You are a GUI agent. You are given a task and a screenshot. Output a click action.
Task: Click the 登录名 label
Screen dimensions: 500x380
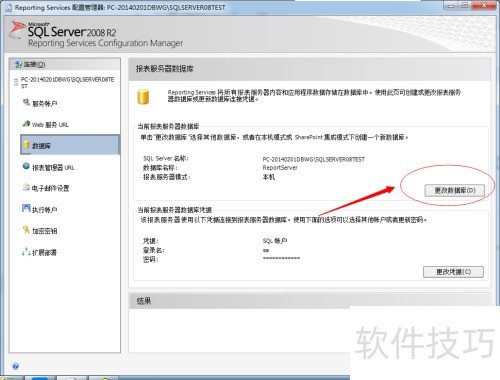coord(154,250)
